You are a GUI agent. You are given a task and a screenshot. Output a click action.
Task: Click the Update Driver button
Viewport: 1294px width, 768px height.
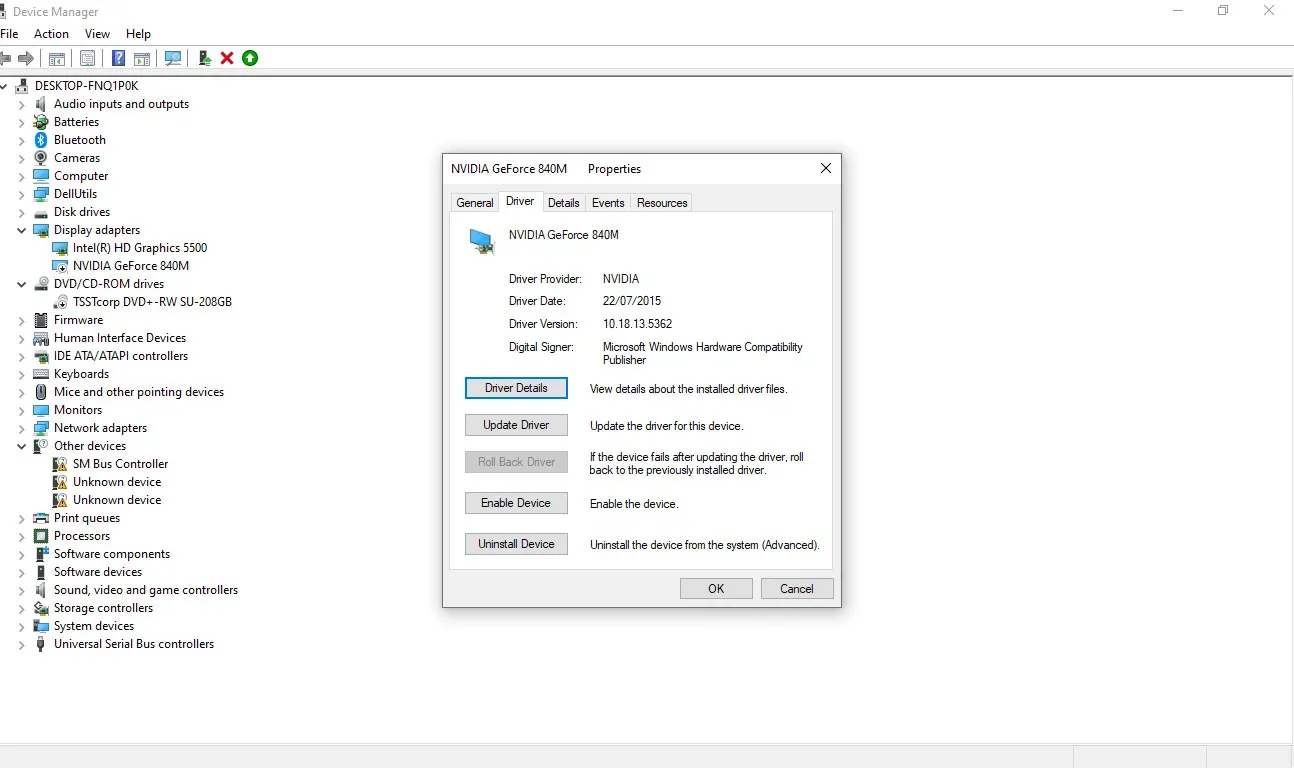click(x=516, y=425)
